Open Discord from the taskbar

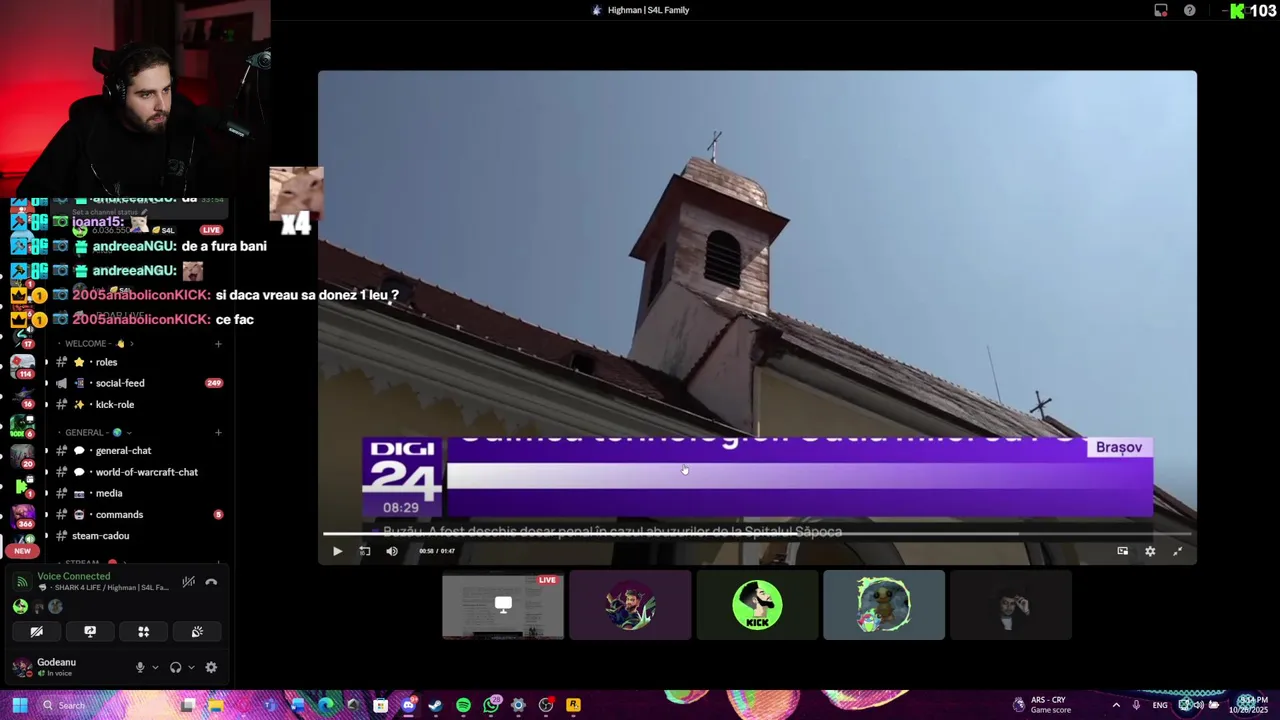coord(408,705)
